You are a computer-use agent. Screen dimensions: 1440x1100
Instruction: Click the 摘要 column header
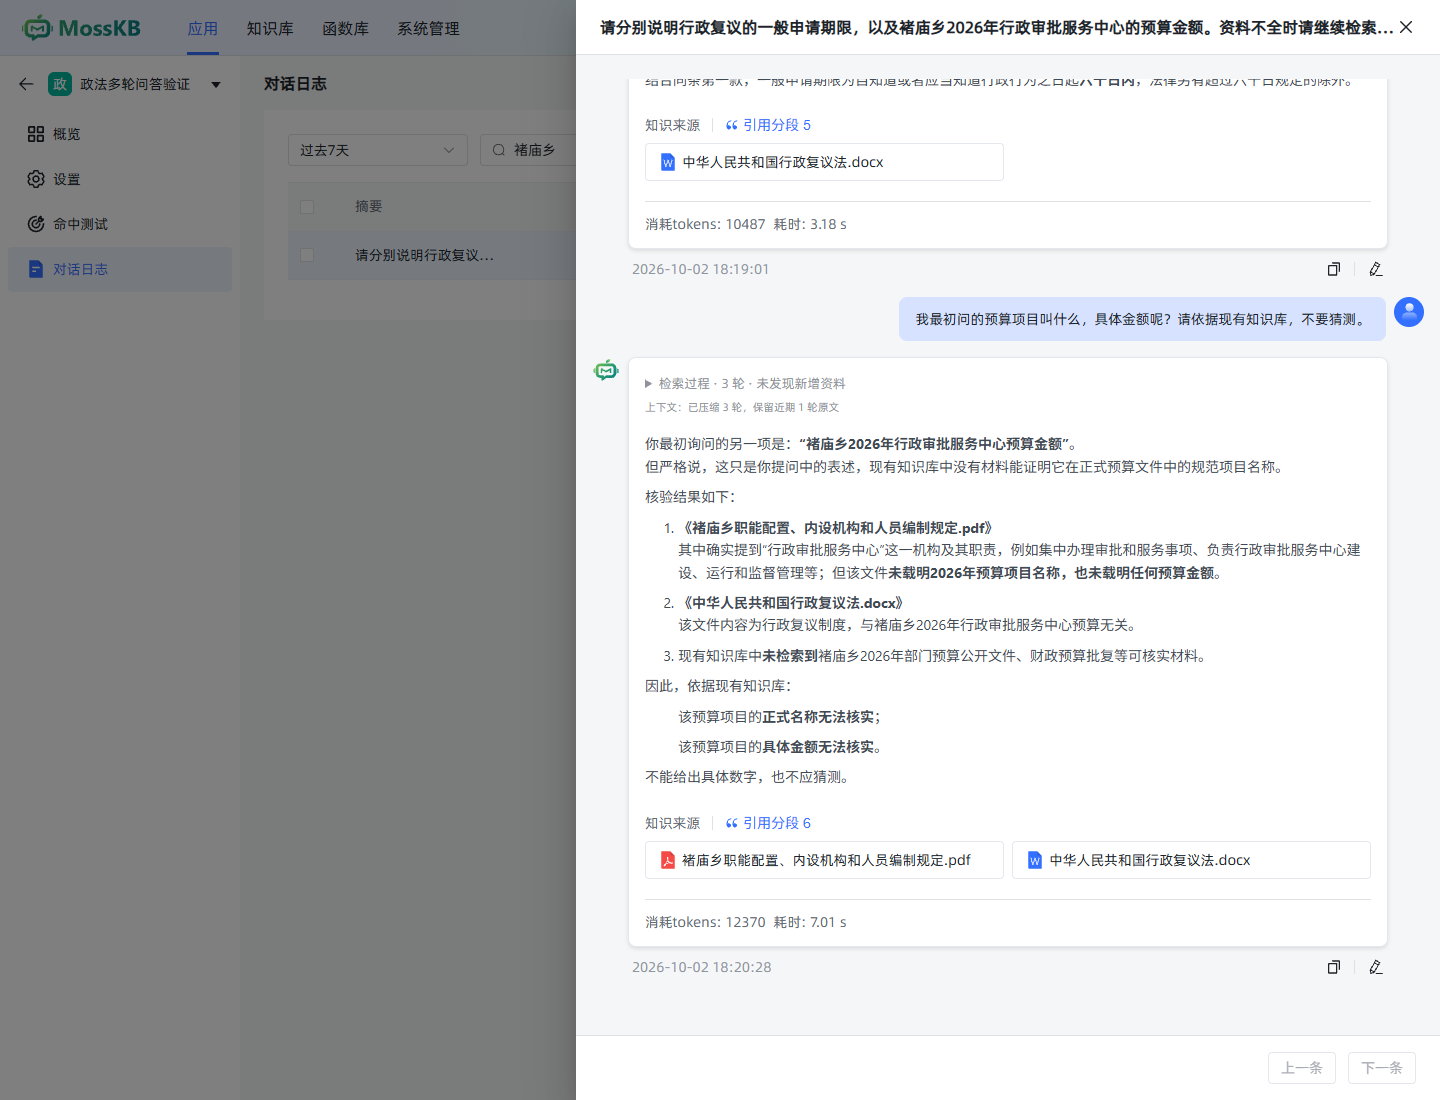click(x=369, y=206)
